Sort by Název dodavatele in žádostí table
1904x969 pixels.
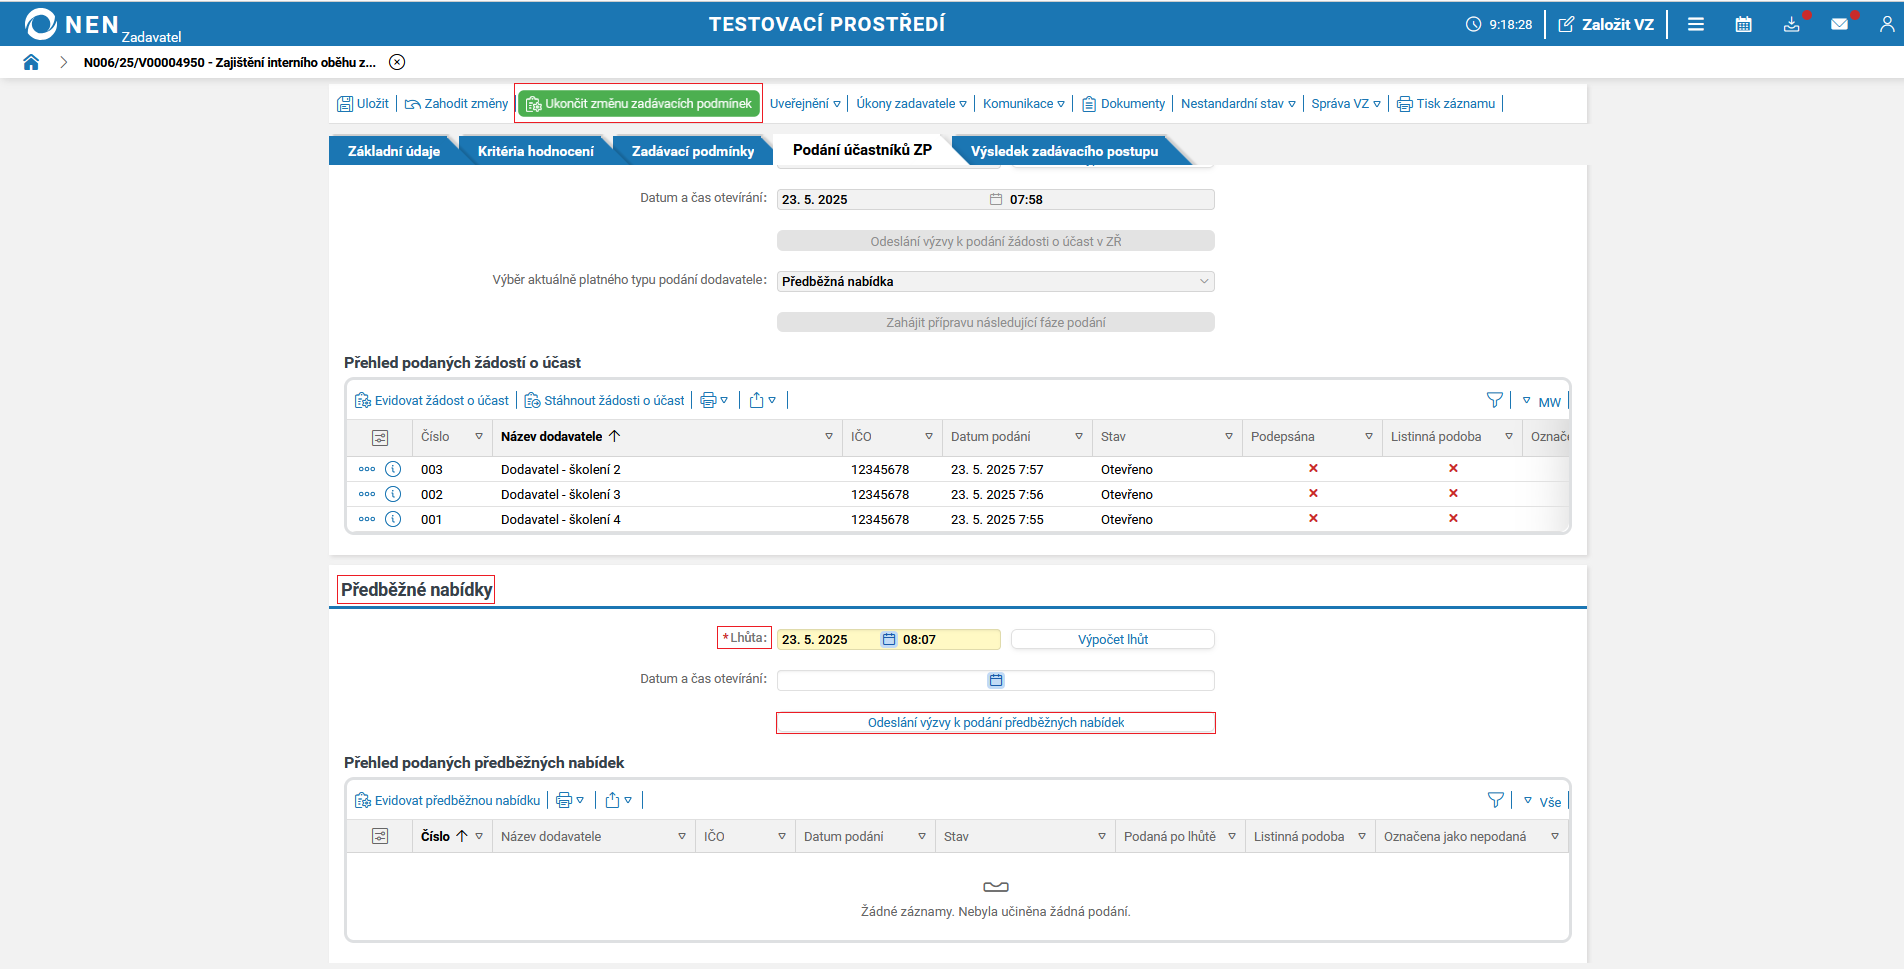click(552, 436)
